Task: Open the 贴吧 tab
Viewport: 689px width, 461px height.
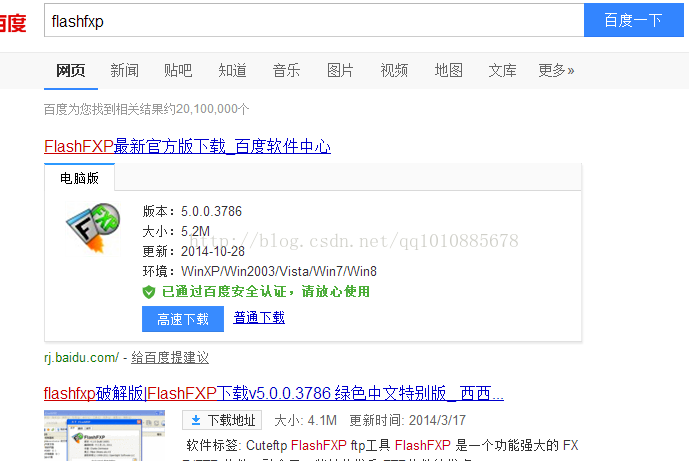Action: (178, 70)
